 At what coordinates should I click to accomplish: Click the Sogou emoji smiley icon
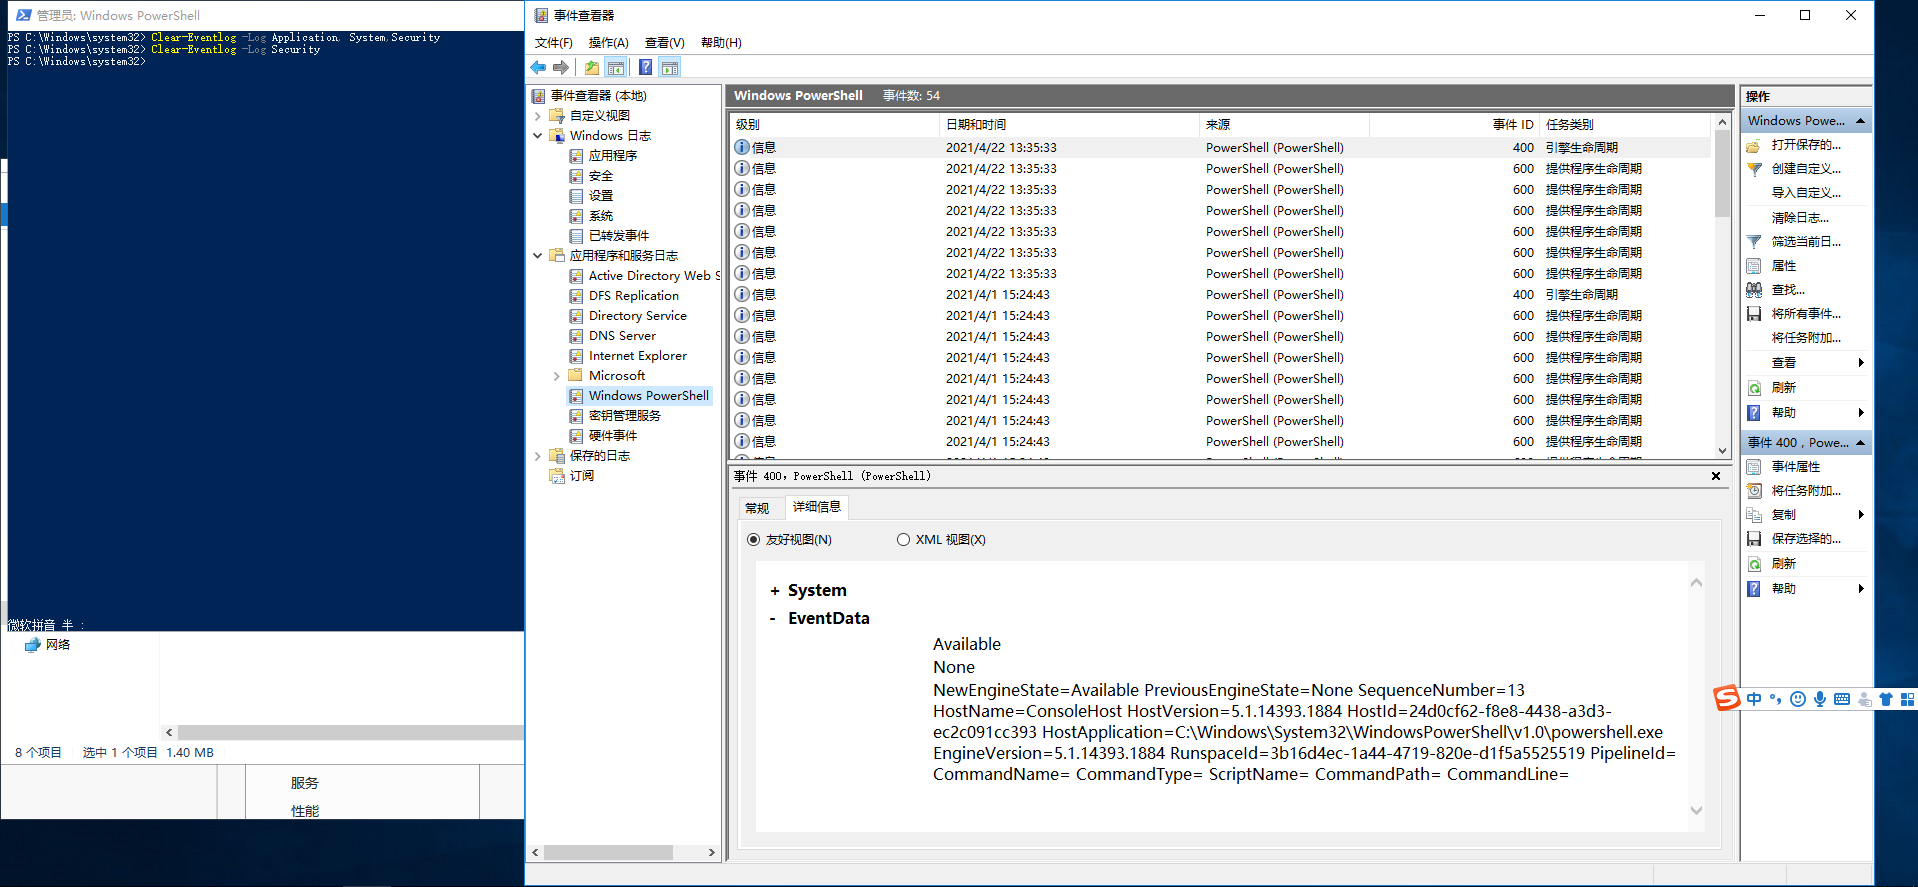click(1798, 699)
